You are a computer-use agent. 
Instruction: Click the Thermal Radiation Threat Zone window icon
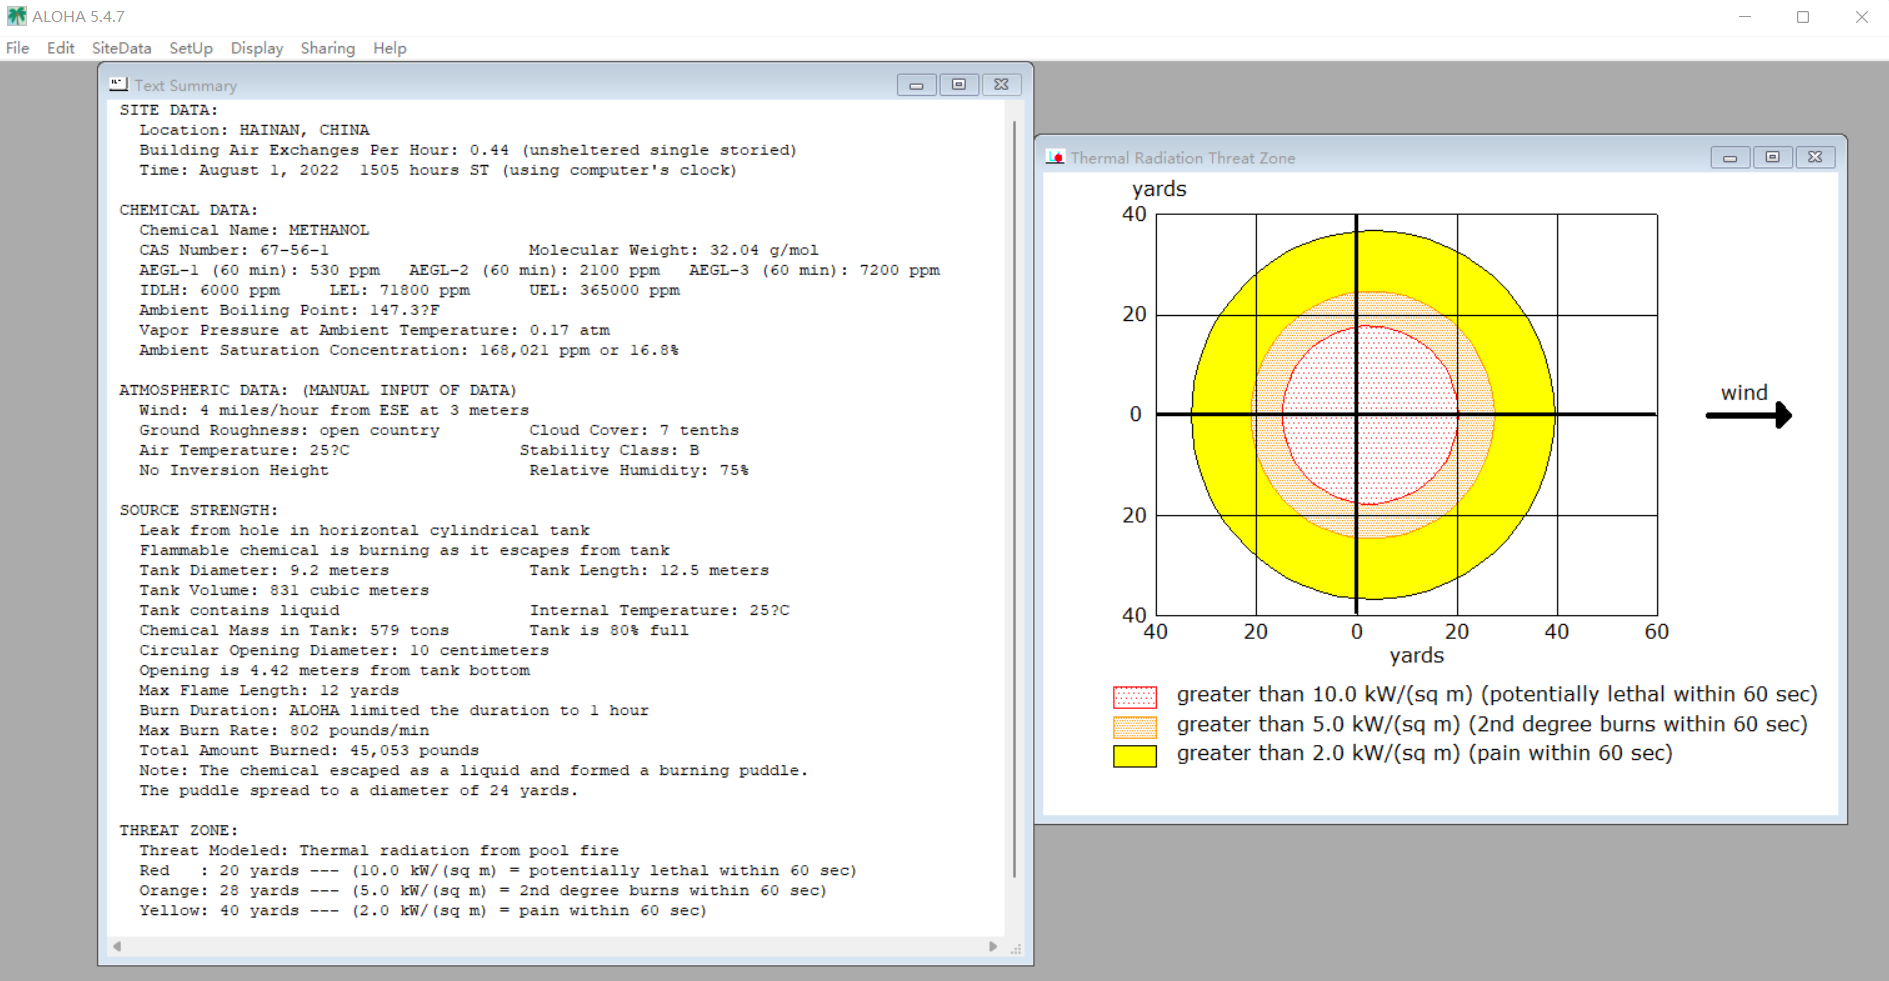pyautogui.click(x=1055, y=157)
